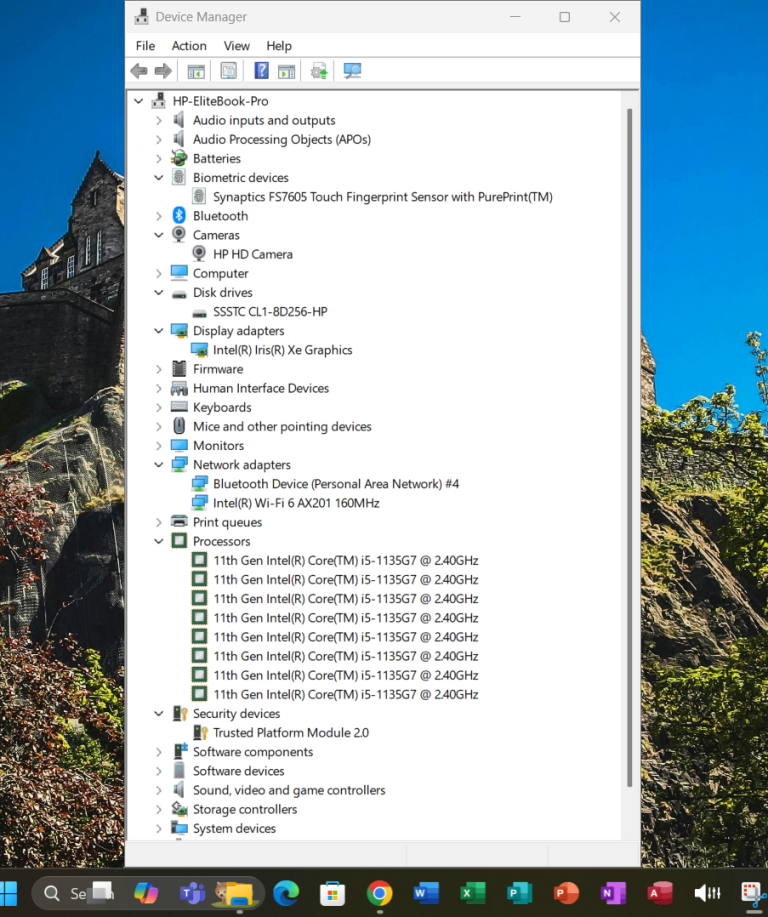
Task: Toggle the Show/Hide Action Pane toolbar icon
Action: 287,71
